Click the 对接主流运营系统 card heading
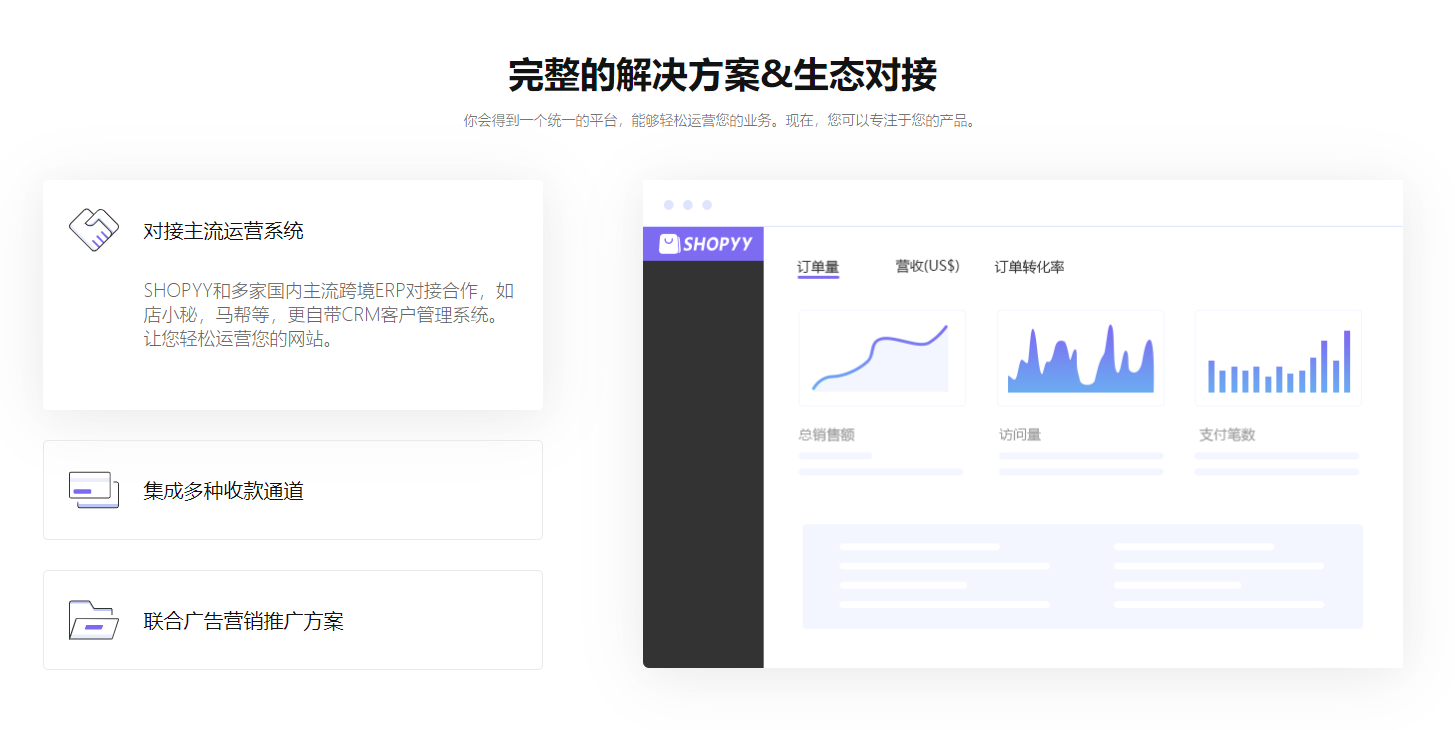The height and width of the screenshot is (730, 1455). [x=224, y=230]
